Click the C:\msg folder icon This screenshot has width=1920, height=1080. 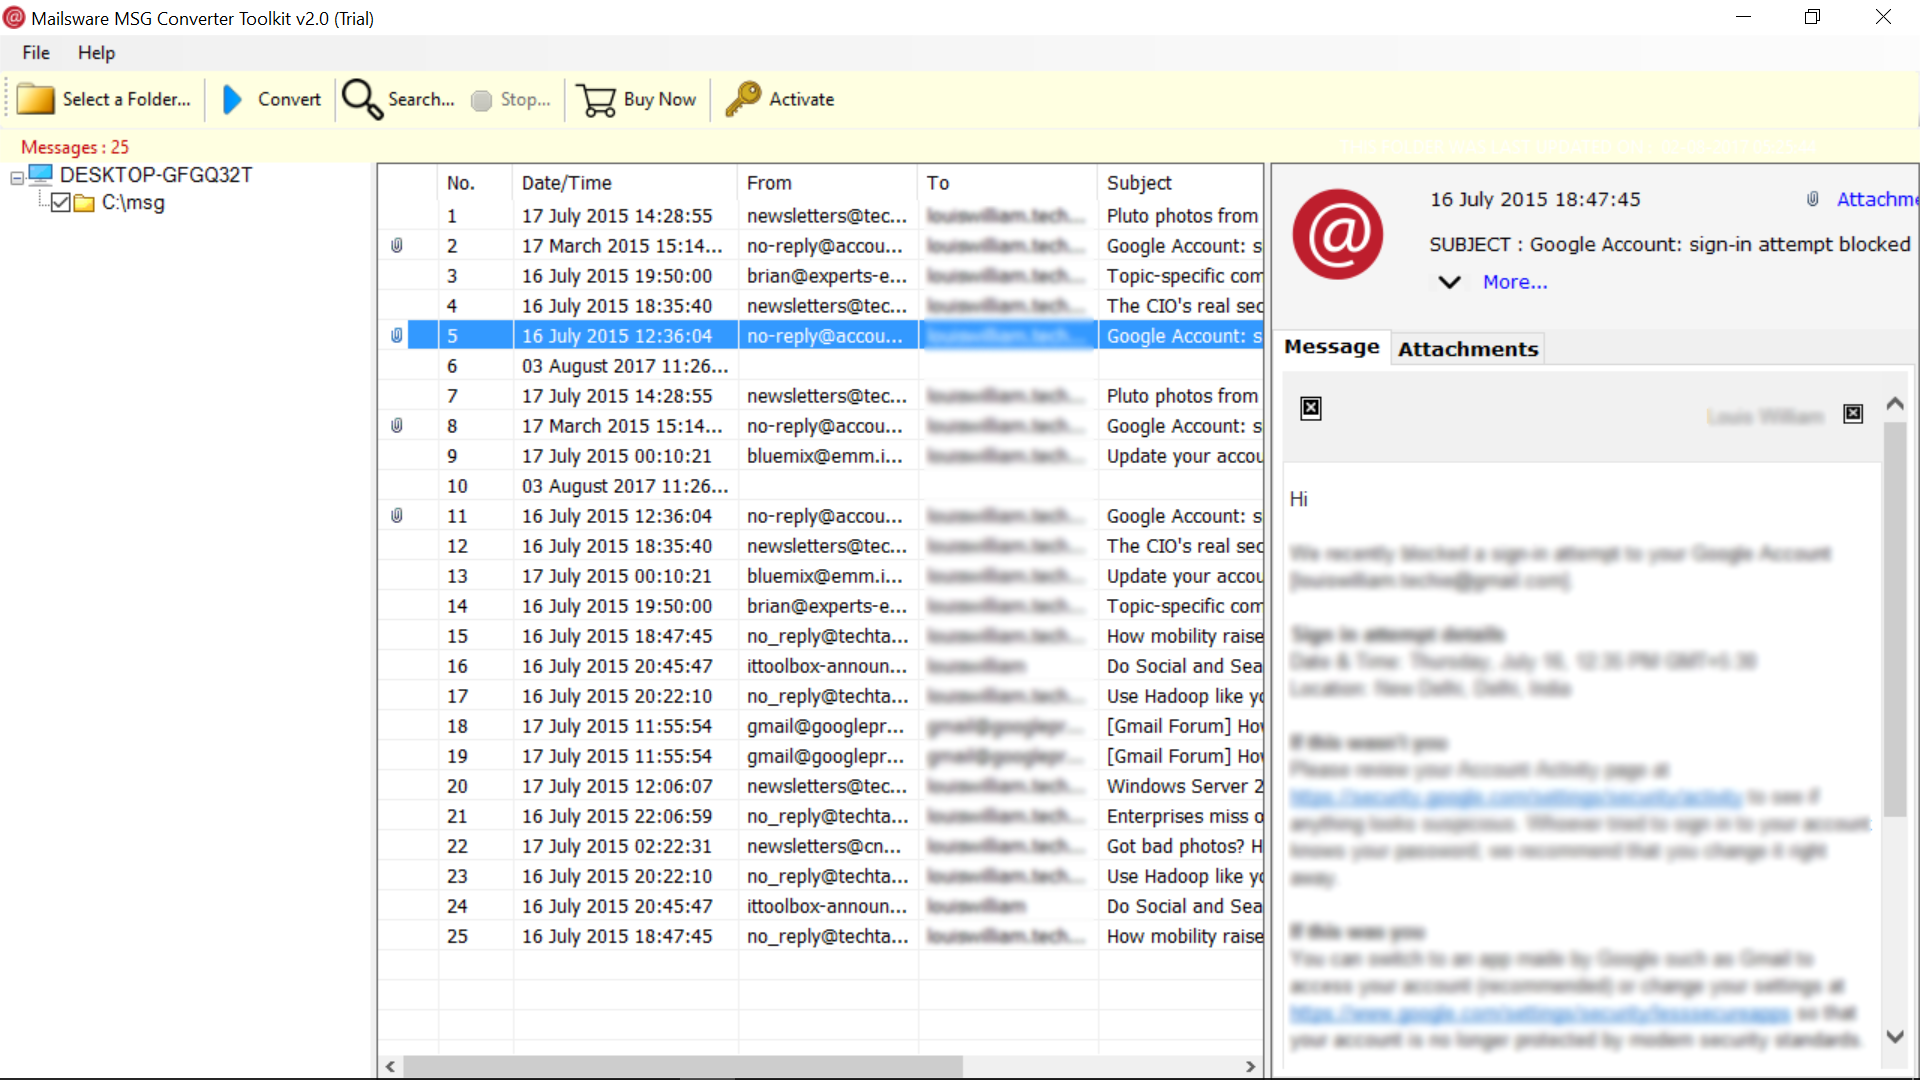point(84,203)
